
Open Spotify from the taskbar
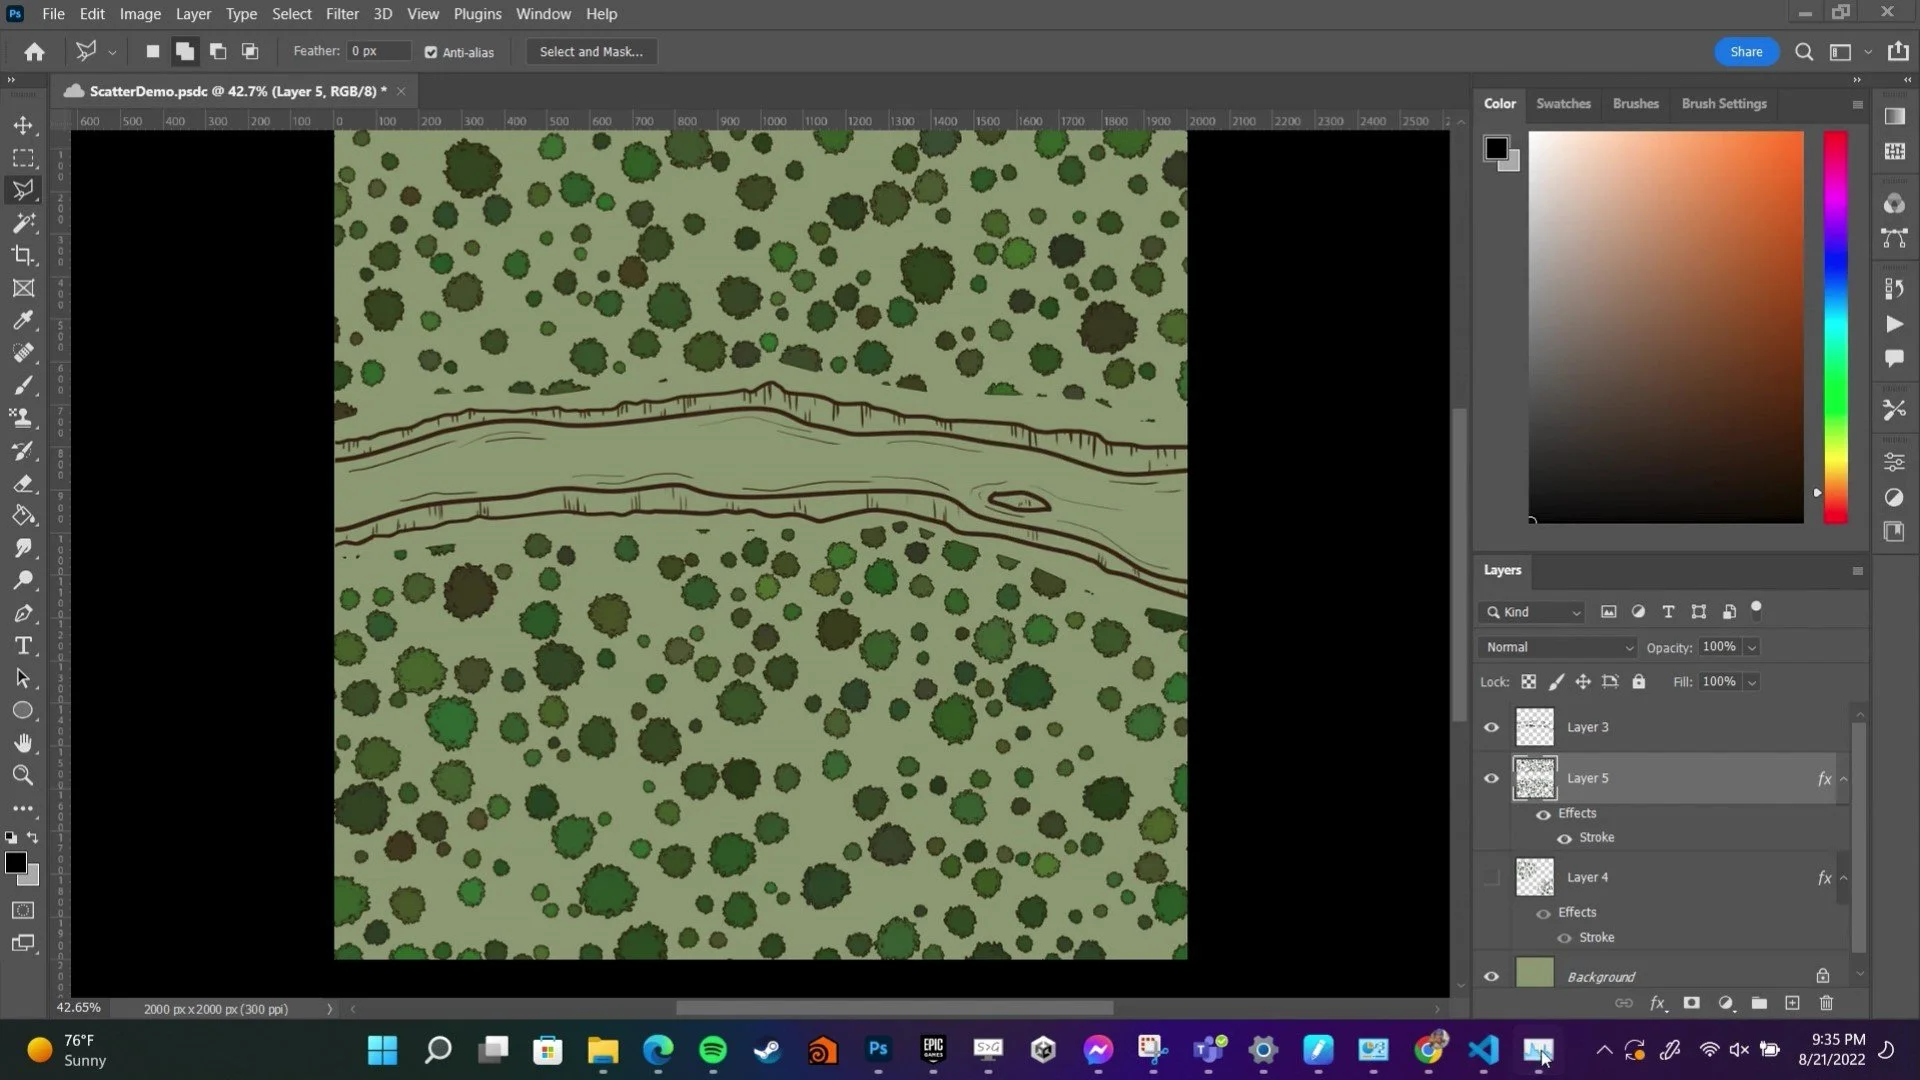(713, 1050)
